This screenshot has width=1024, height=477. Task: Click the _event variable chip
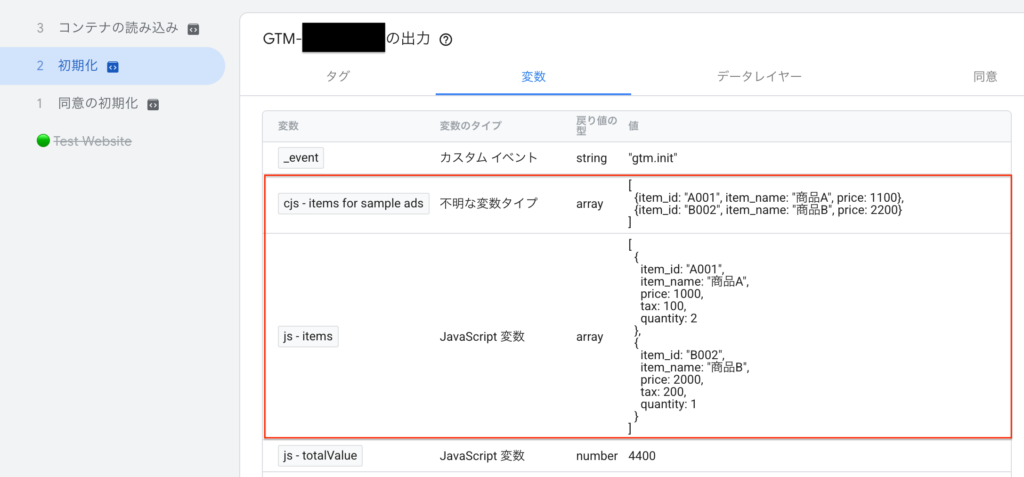tap(301, 158)
